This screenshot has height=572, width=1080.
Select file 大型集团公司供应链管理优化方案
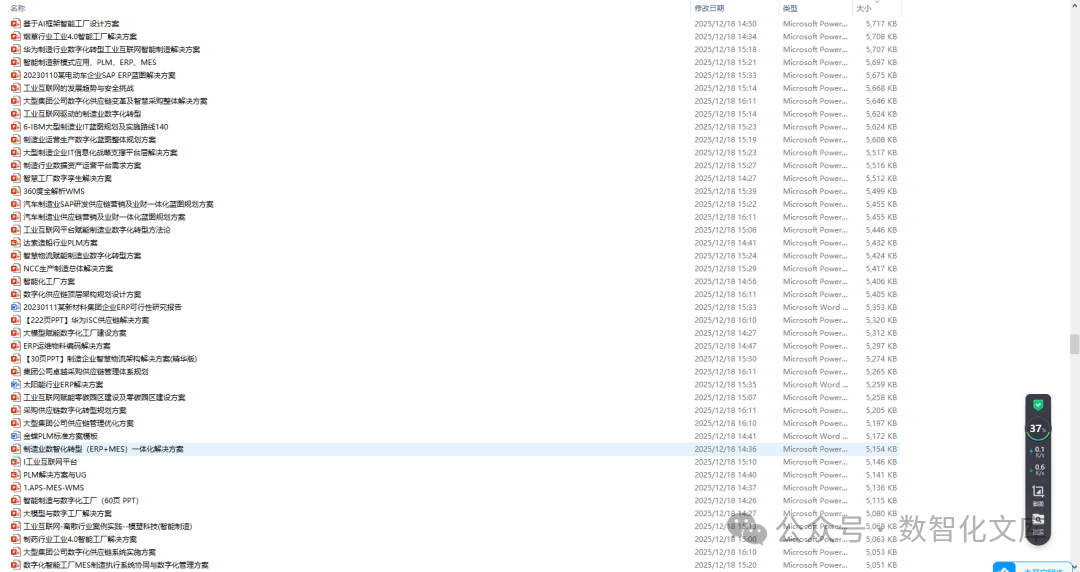coord(79,423)
